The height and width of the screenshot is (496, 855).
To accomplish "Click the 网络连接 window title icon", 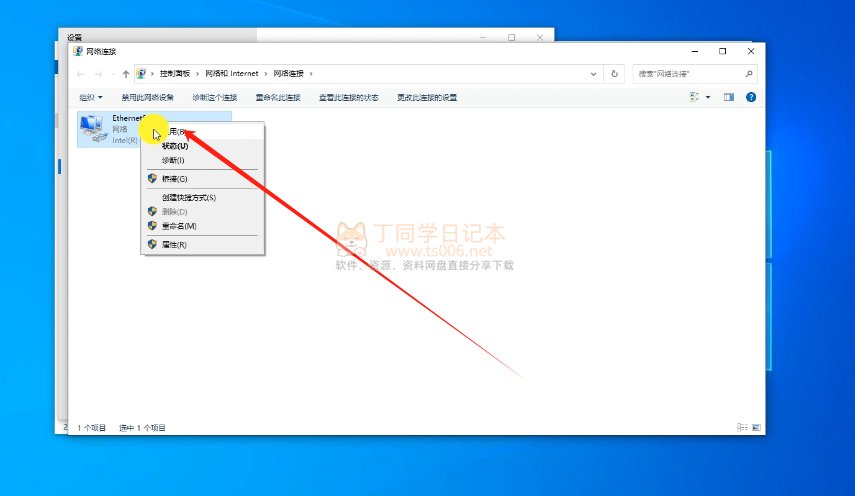I will (x=77, y=51).
